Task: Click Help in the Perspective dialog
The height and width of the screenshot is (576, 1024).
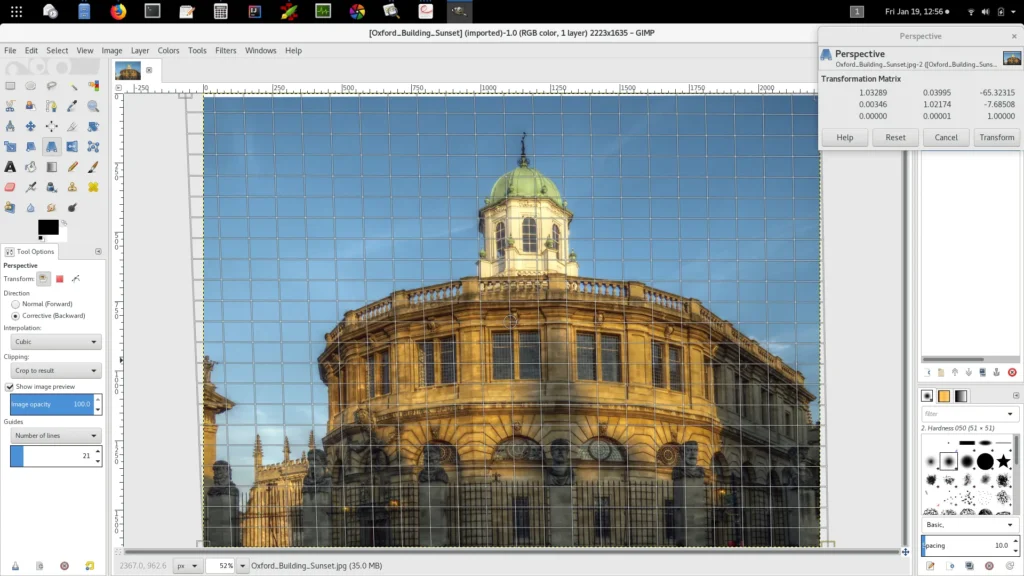Action: [x=844, y=137]
